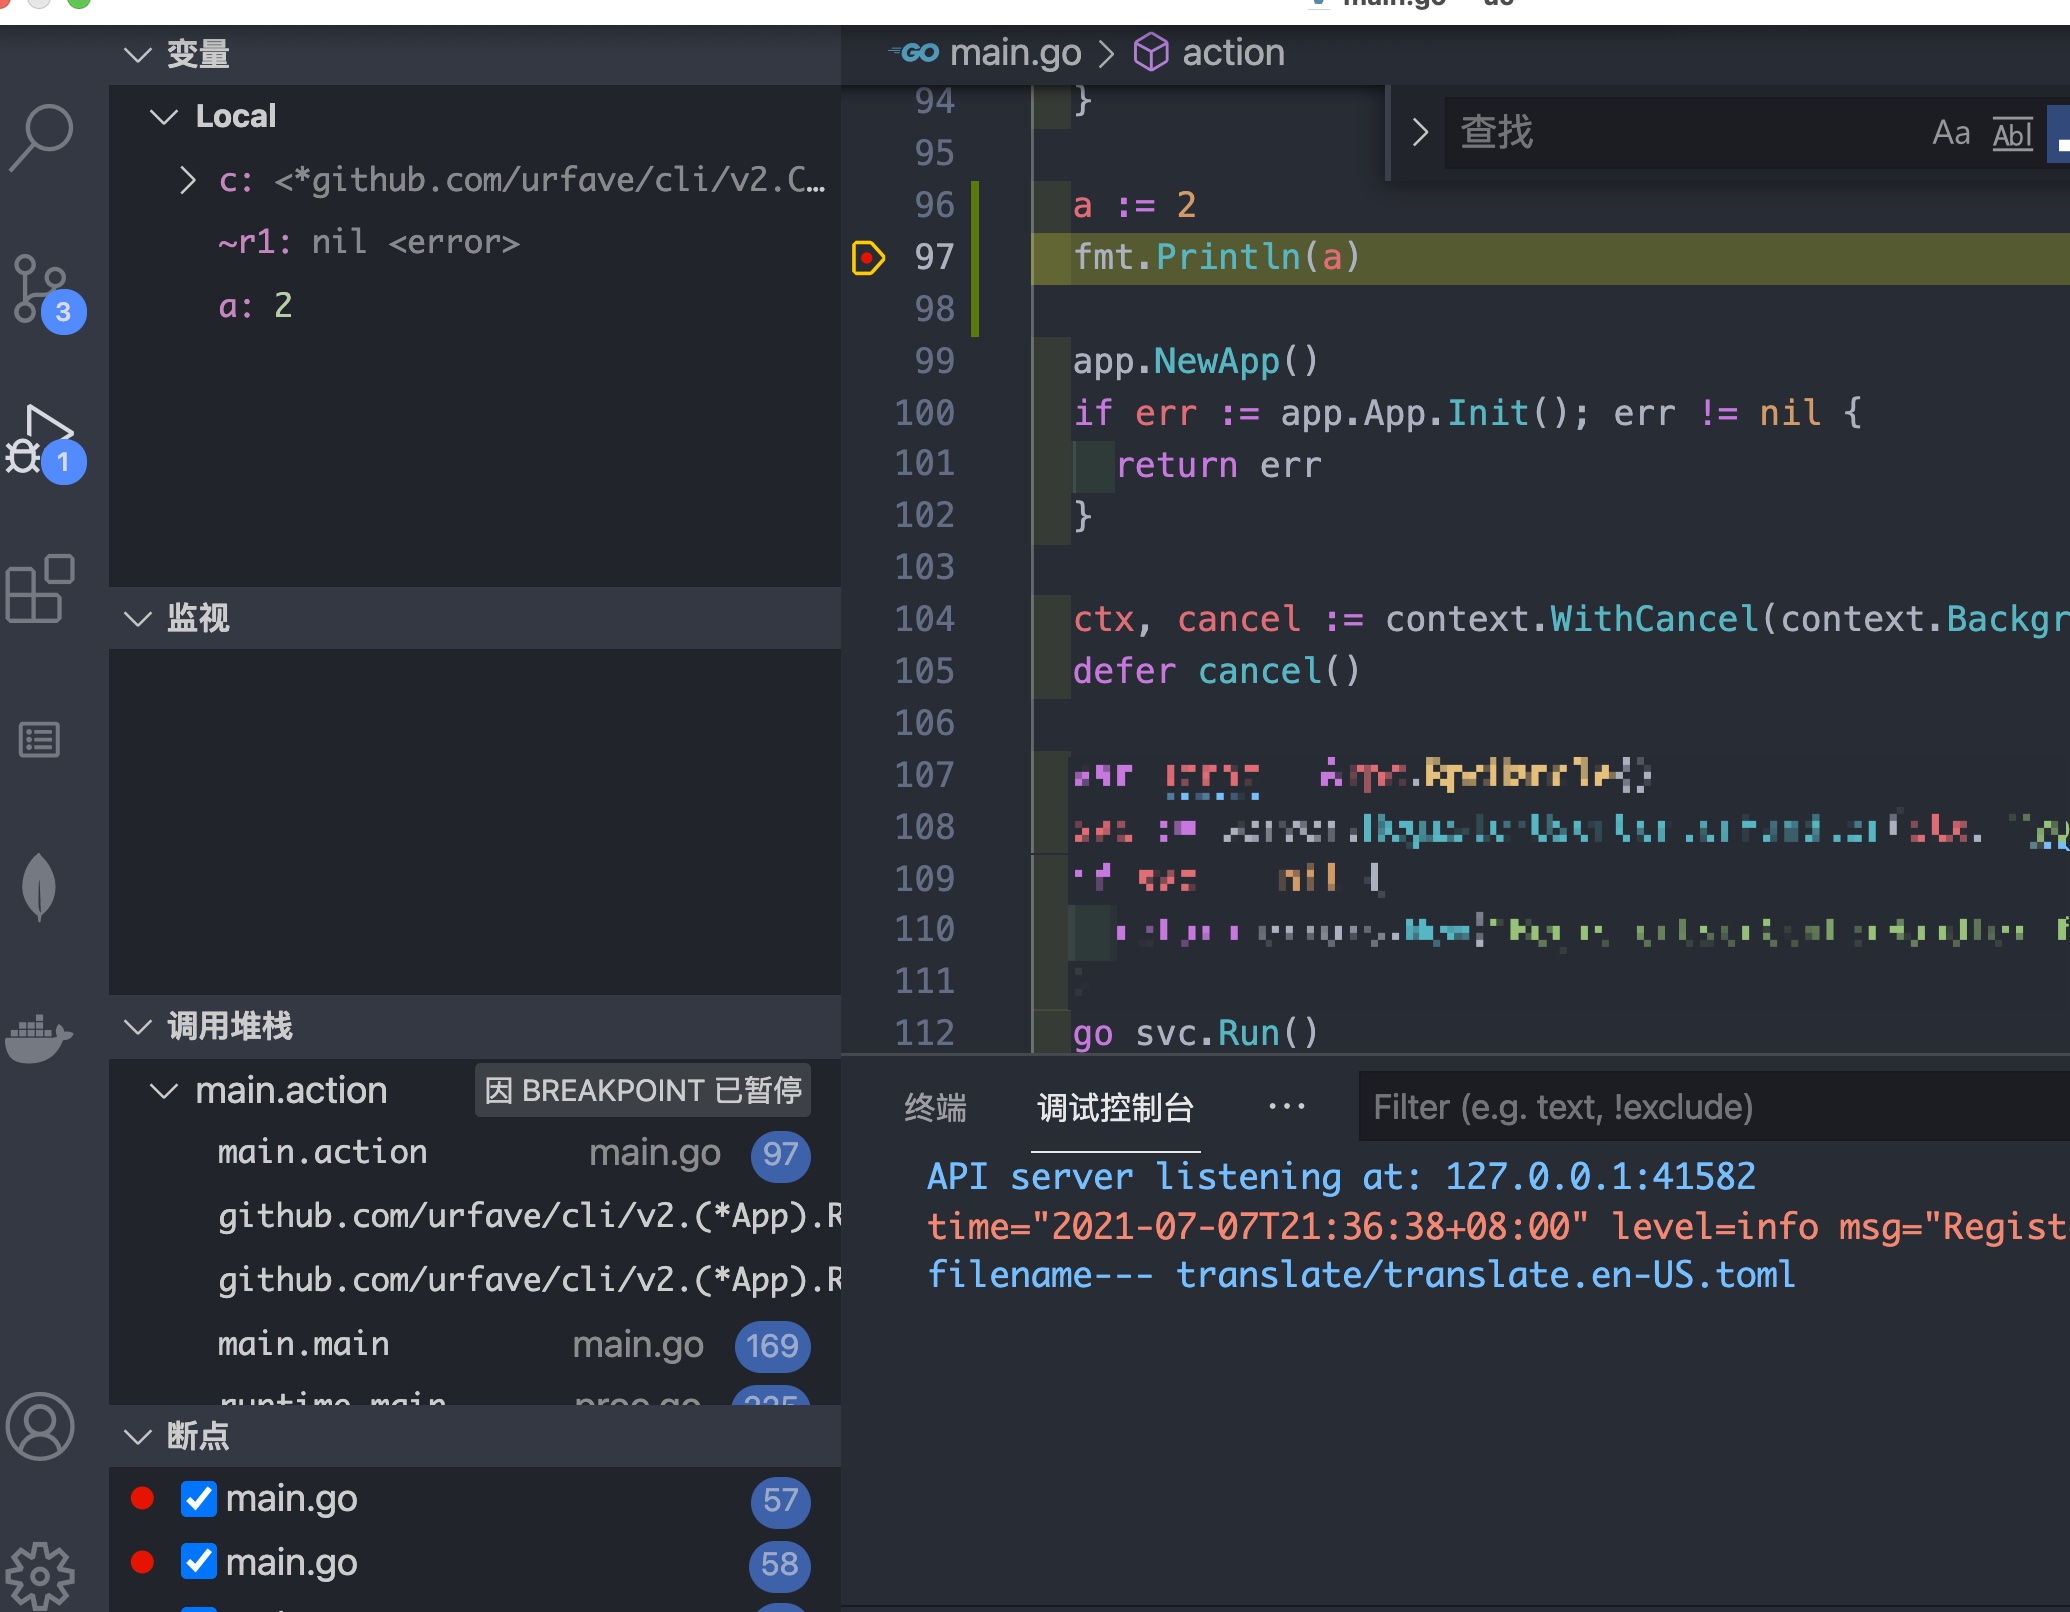Open the Accounts icon in the activity bar

point(40,1426)
